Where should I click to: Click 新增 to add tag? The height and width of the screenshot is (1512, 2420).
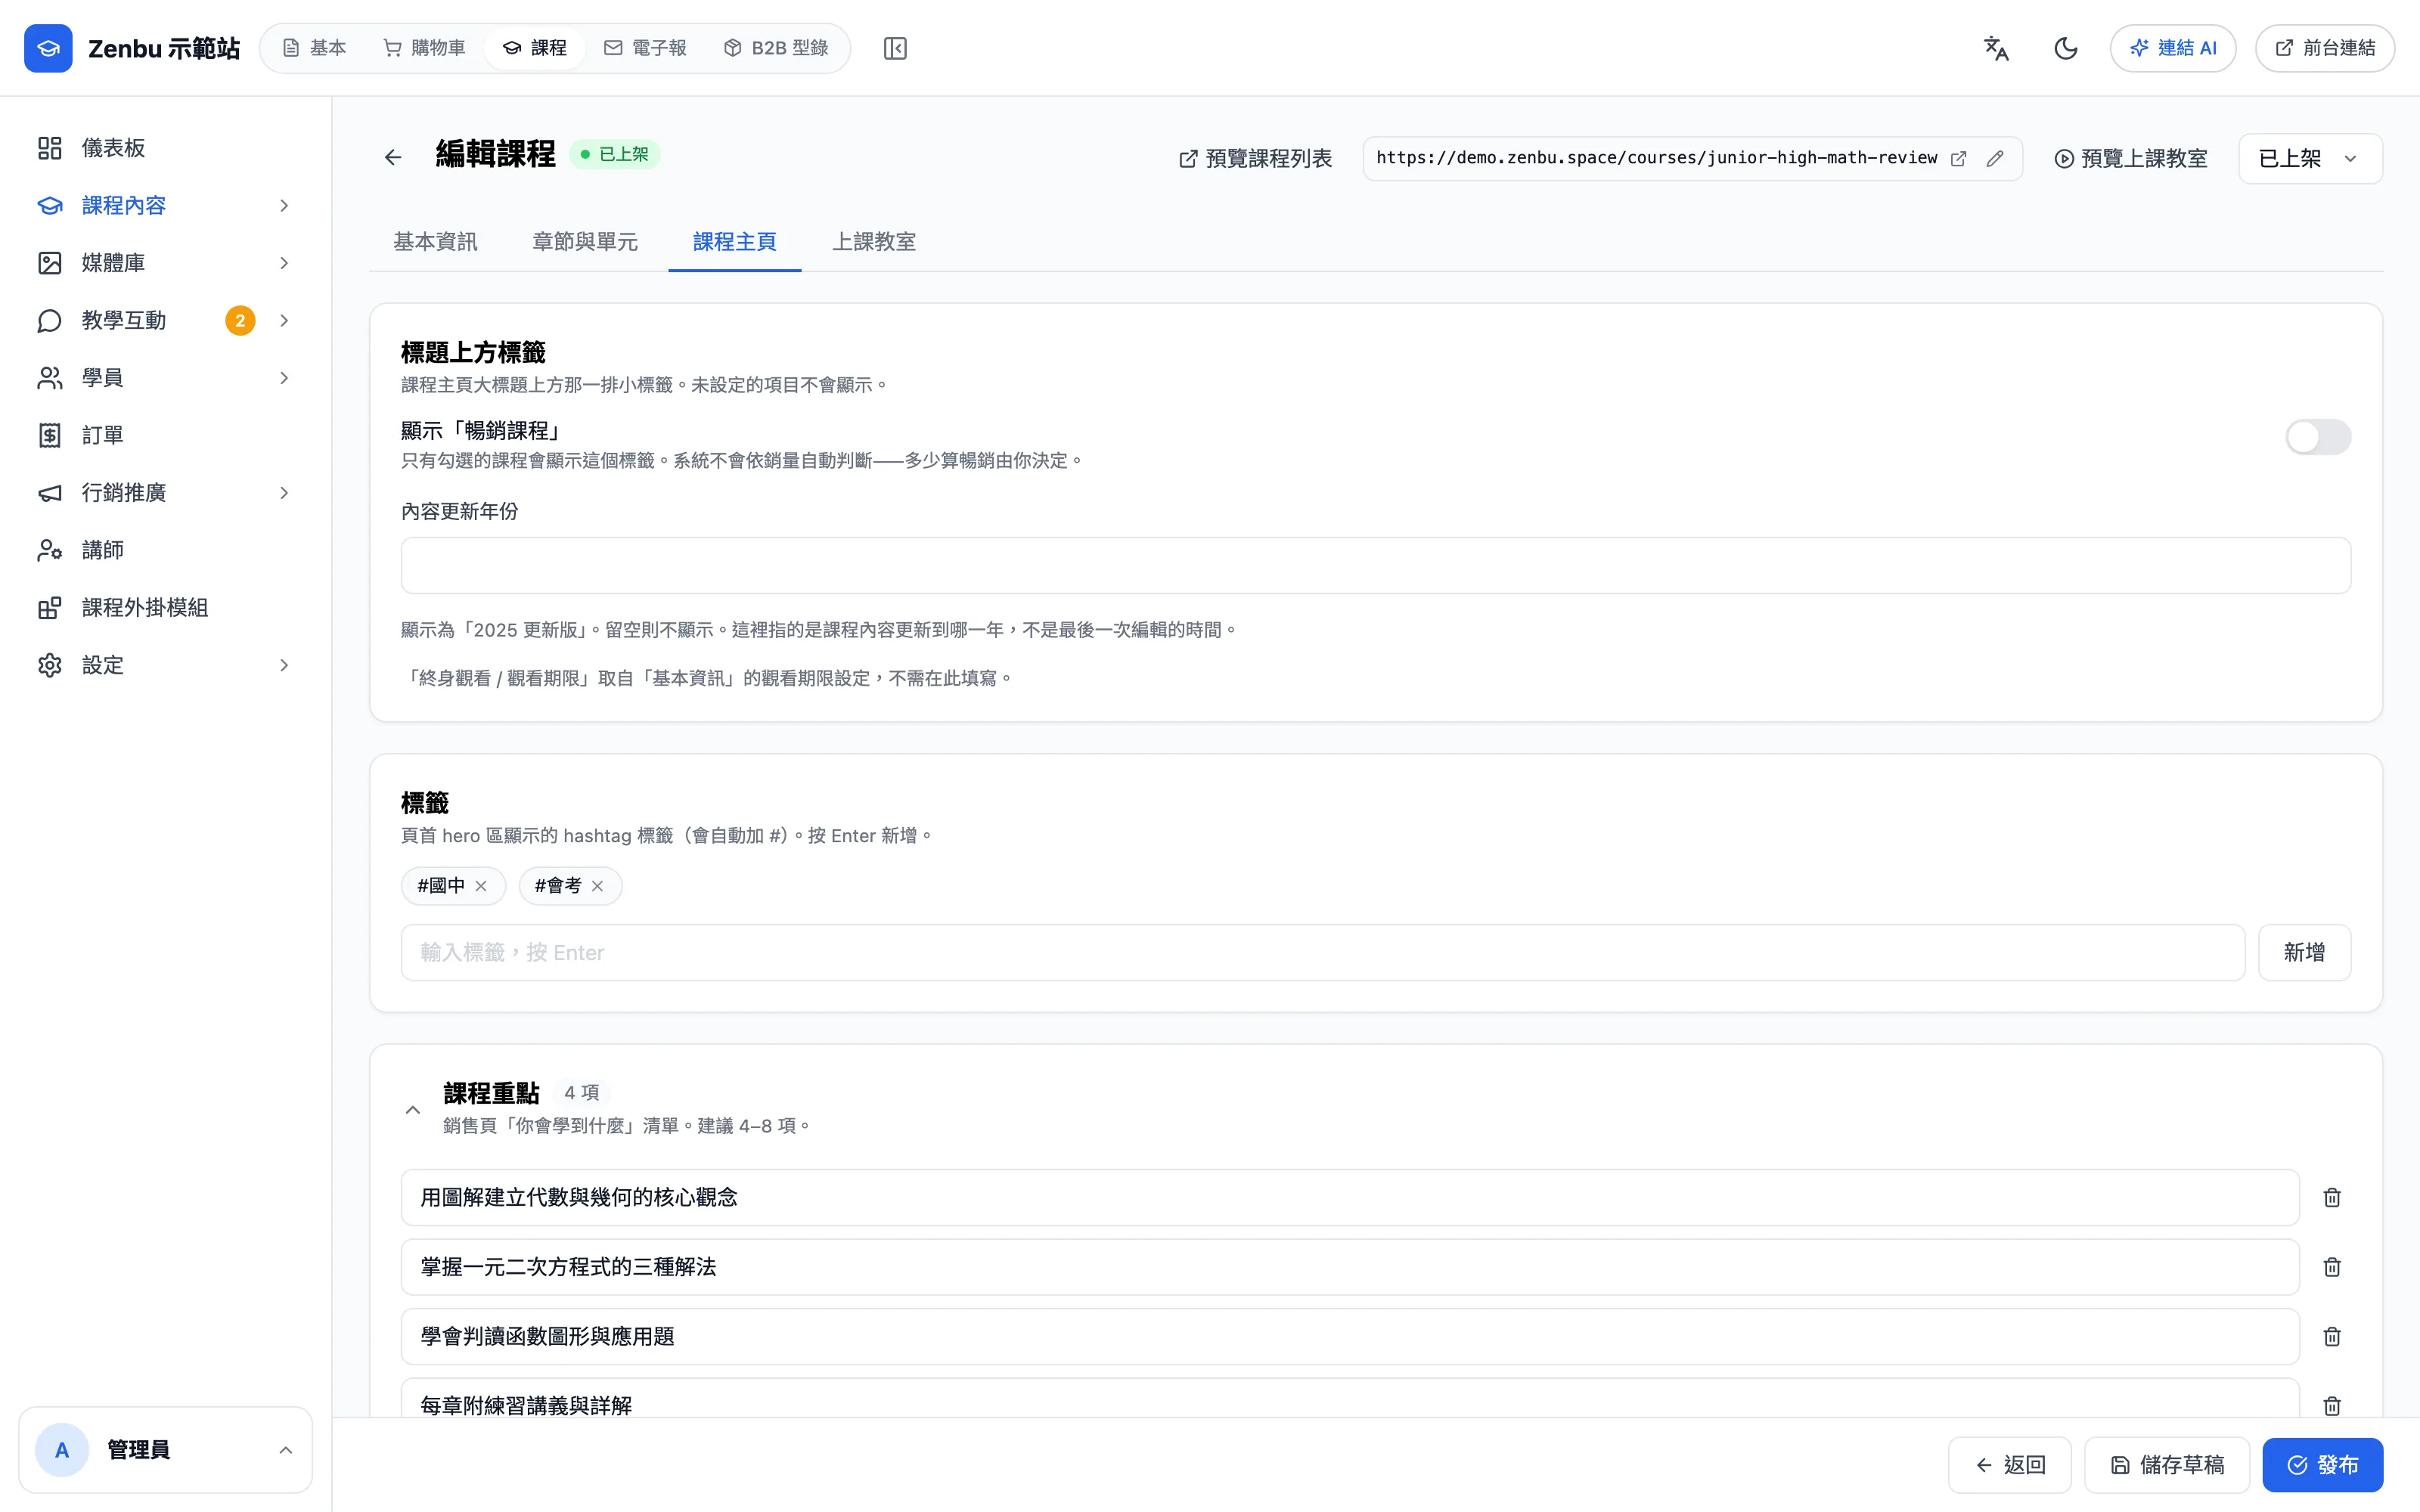[2304, 952]
